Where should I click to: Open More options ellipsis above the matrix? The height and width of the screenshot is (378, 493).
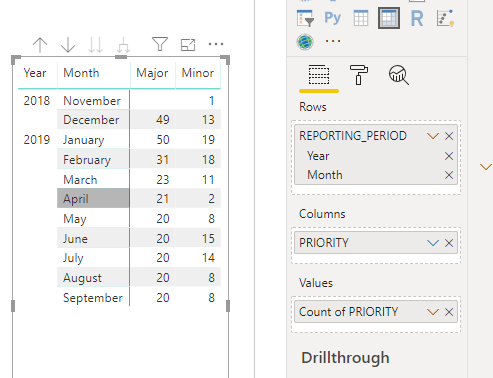216,44
